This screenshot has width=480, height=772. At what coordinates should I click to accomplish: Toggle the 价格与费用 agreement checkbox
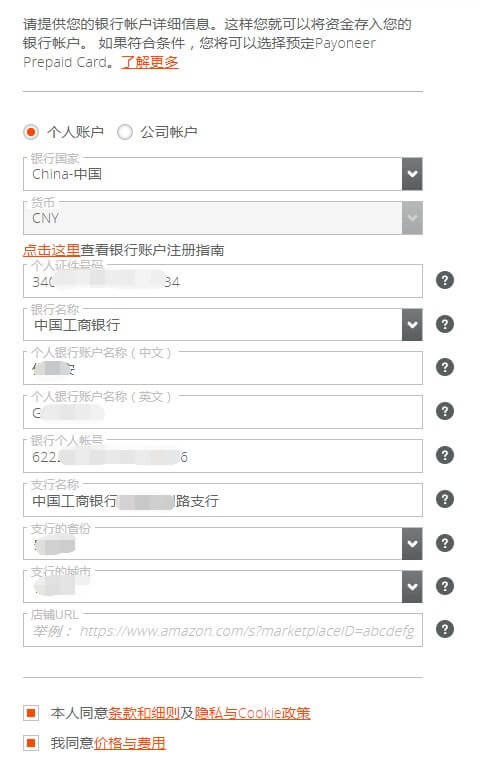click(x=31, y=742)
